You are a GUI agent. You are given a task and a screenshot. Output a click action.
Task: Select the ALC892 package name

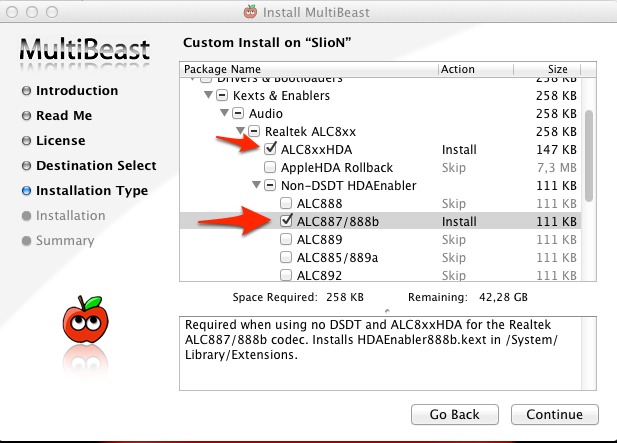(319, 275)
